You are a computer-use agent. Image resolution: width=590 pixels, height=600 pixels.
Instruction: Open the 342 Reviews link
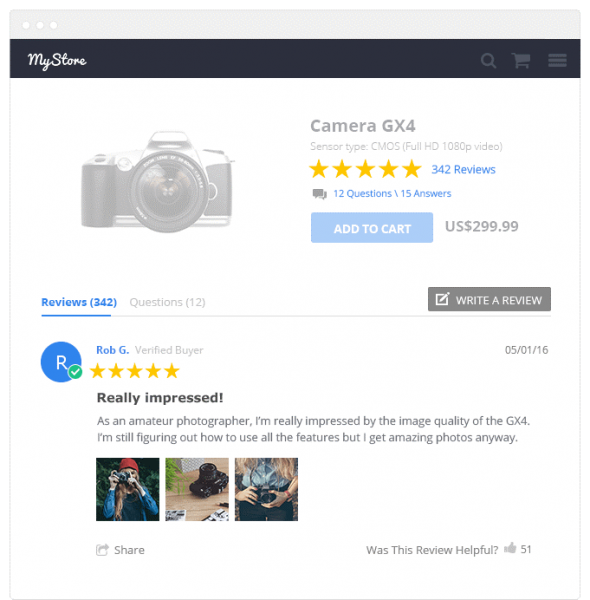click(463, 170)
